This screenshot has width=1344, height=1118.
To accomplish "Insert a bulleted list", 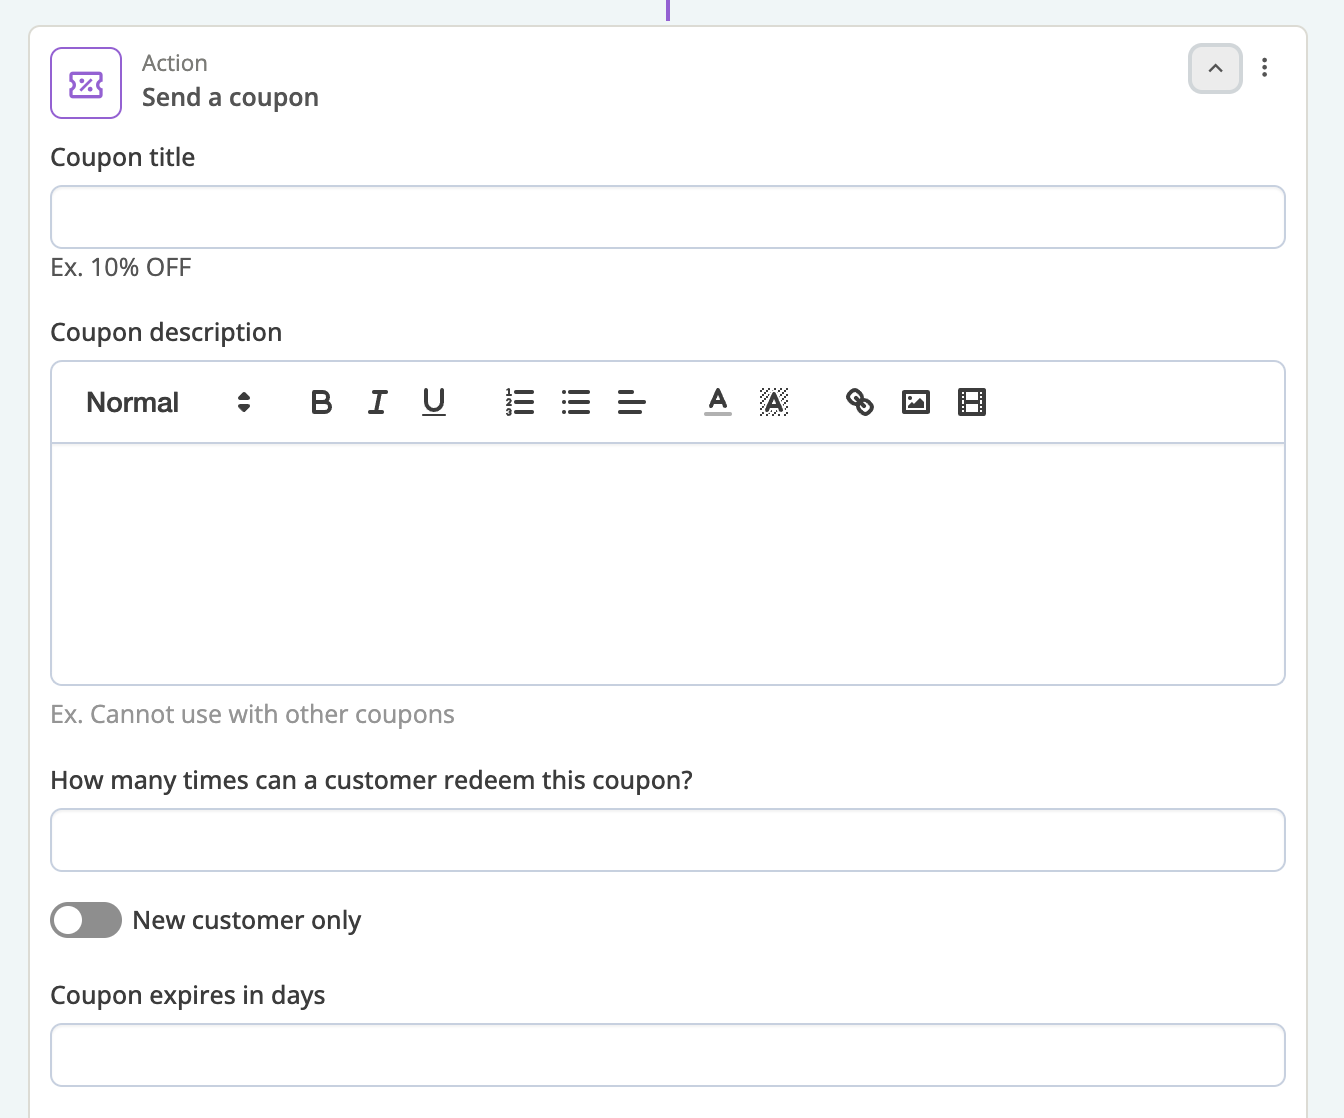I will [576, 402].
